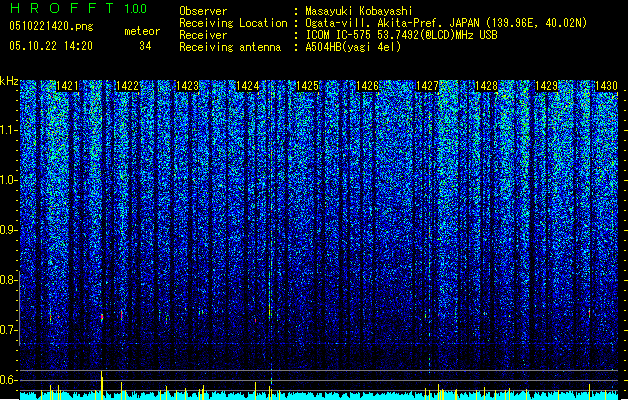Click the 1423 time marker
The height and width of the screenshot is (400, 629).
pos(187,86)
